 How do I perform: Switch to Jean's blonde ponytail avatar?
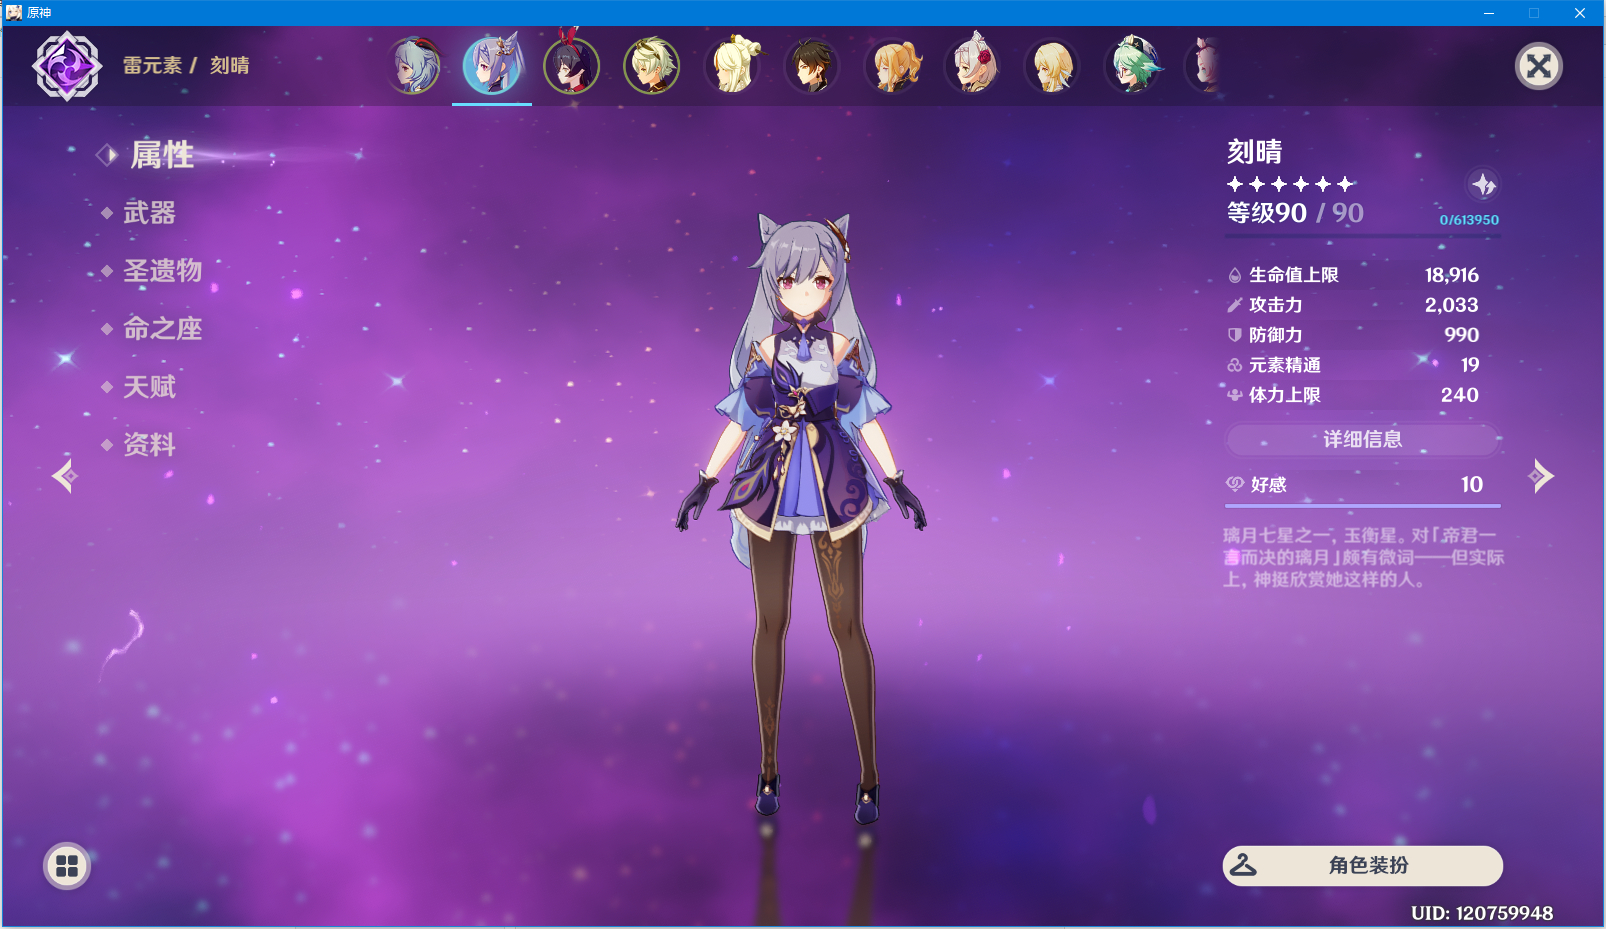pyautogui.click(x=892, y=66)
